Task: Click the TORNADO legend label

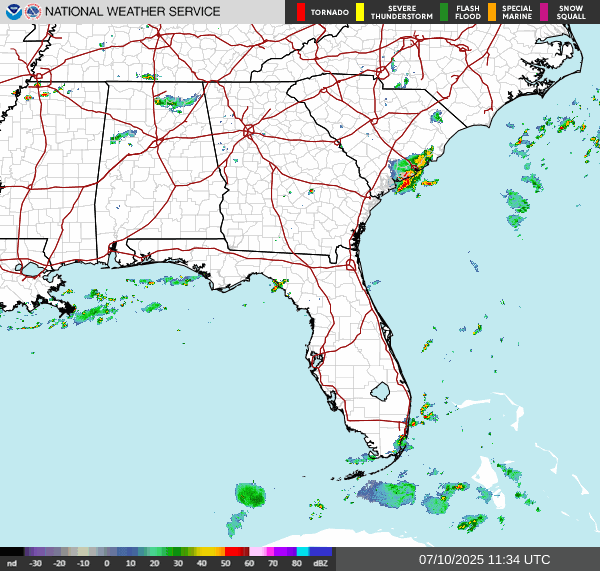Action: (329, 13)
